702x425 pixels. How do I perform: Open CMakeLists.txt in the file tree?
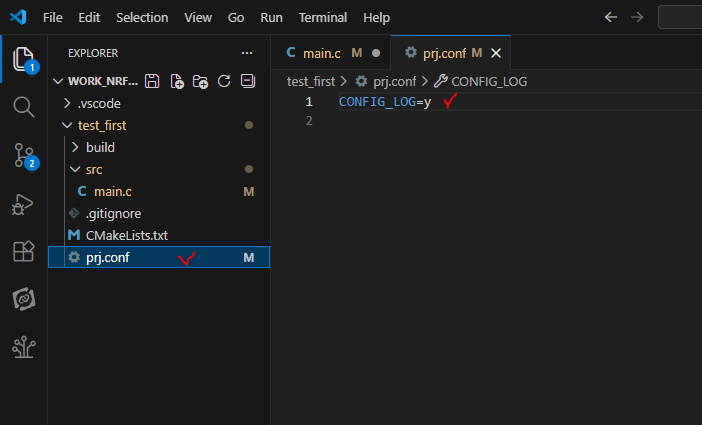point(158,236)
